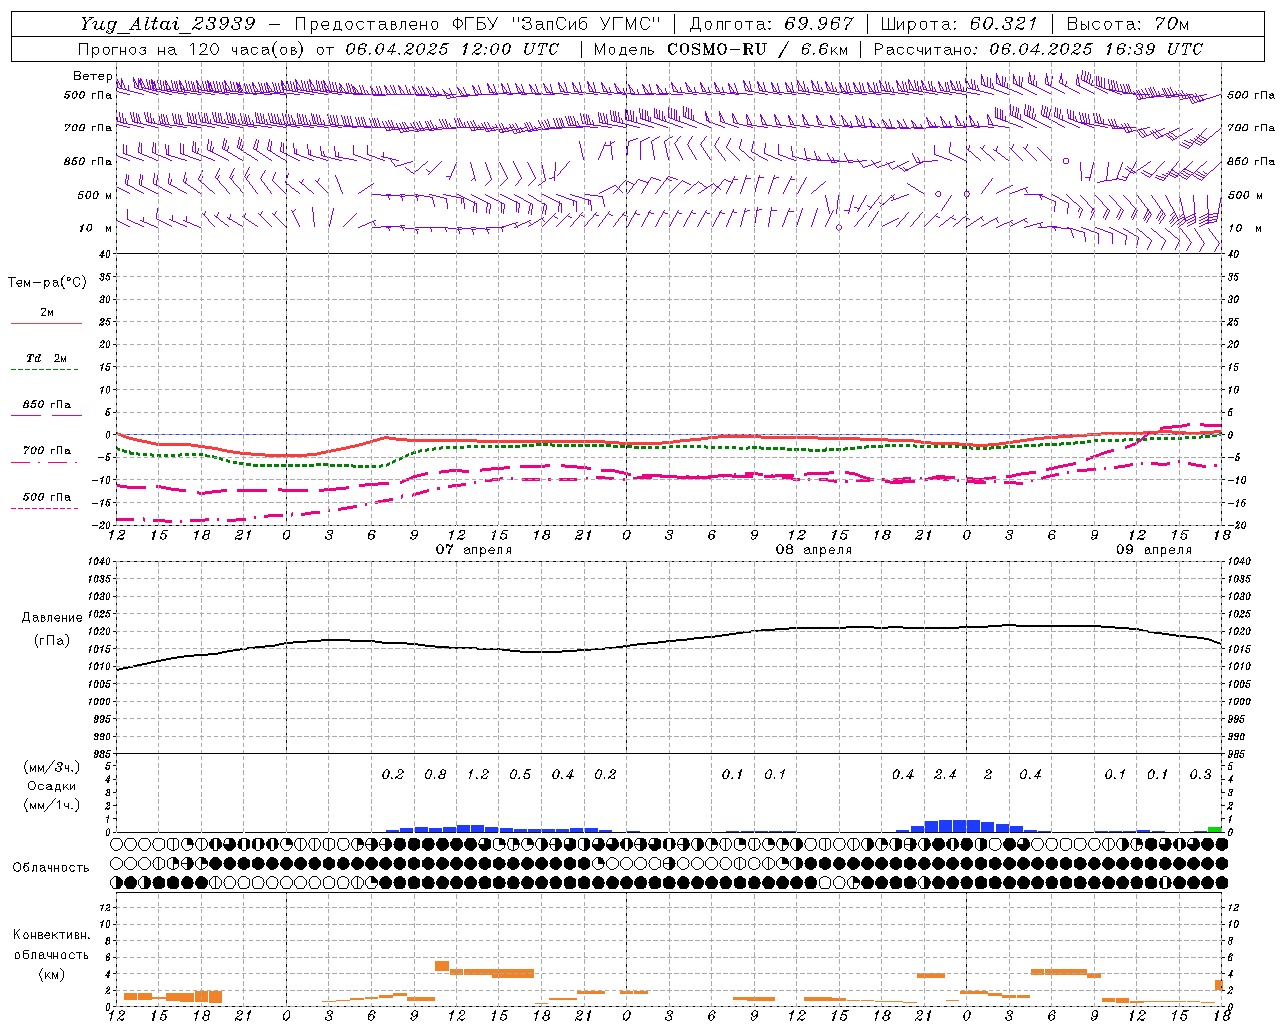This screenshot has height=1024, width=1280.
Task: Click the 09 апреля date label
Action: click(1154, 550)
